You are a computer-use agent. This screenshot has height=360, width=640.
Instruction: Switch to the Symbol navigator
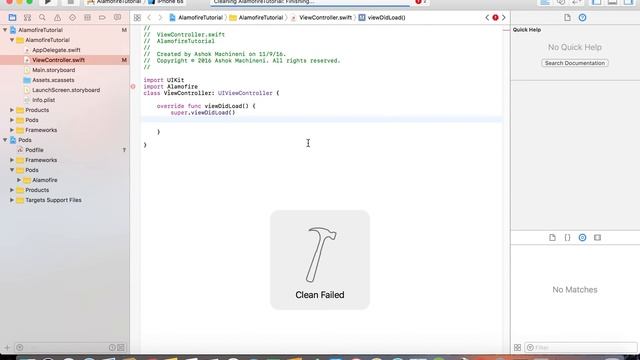pos(27,18)
